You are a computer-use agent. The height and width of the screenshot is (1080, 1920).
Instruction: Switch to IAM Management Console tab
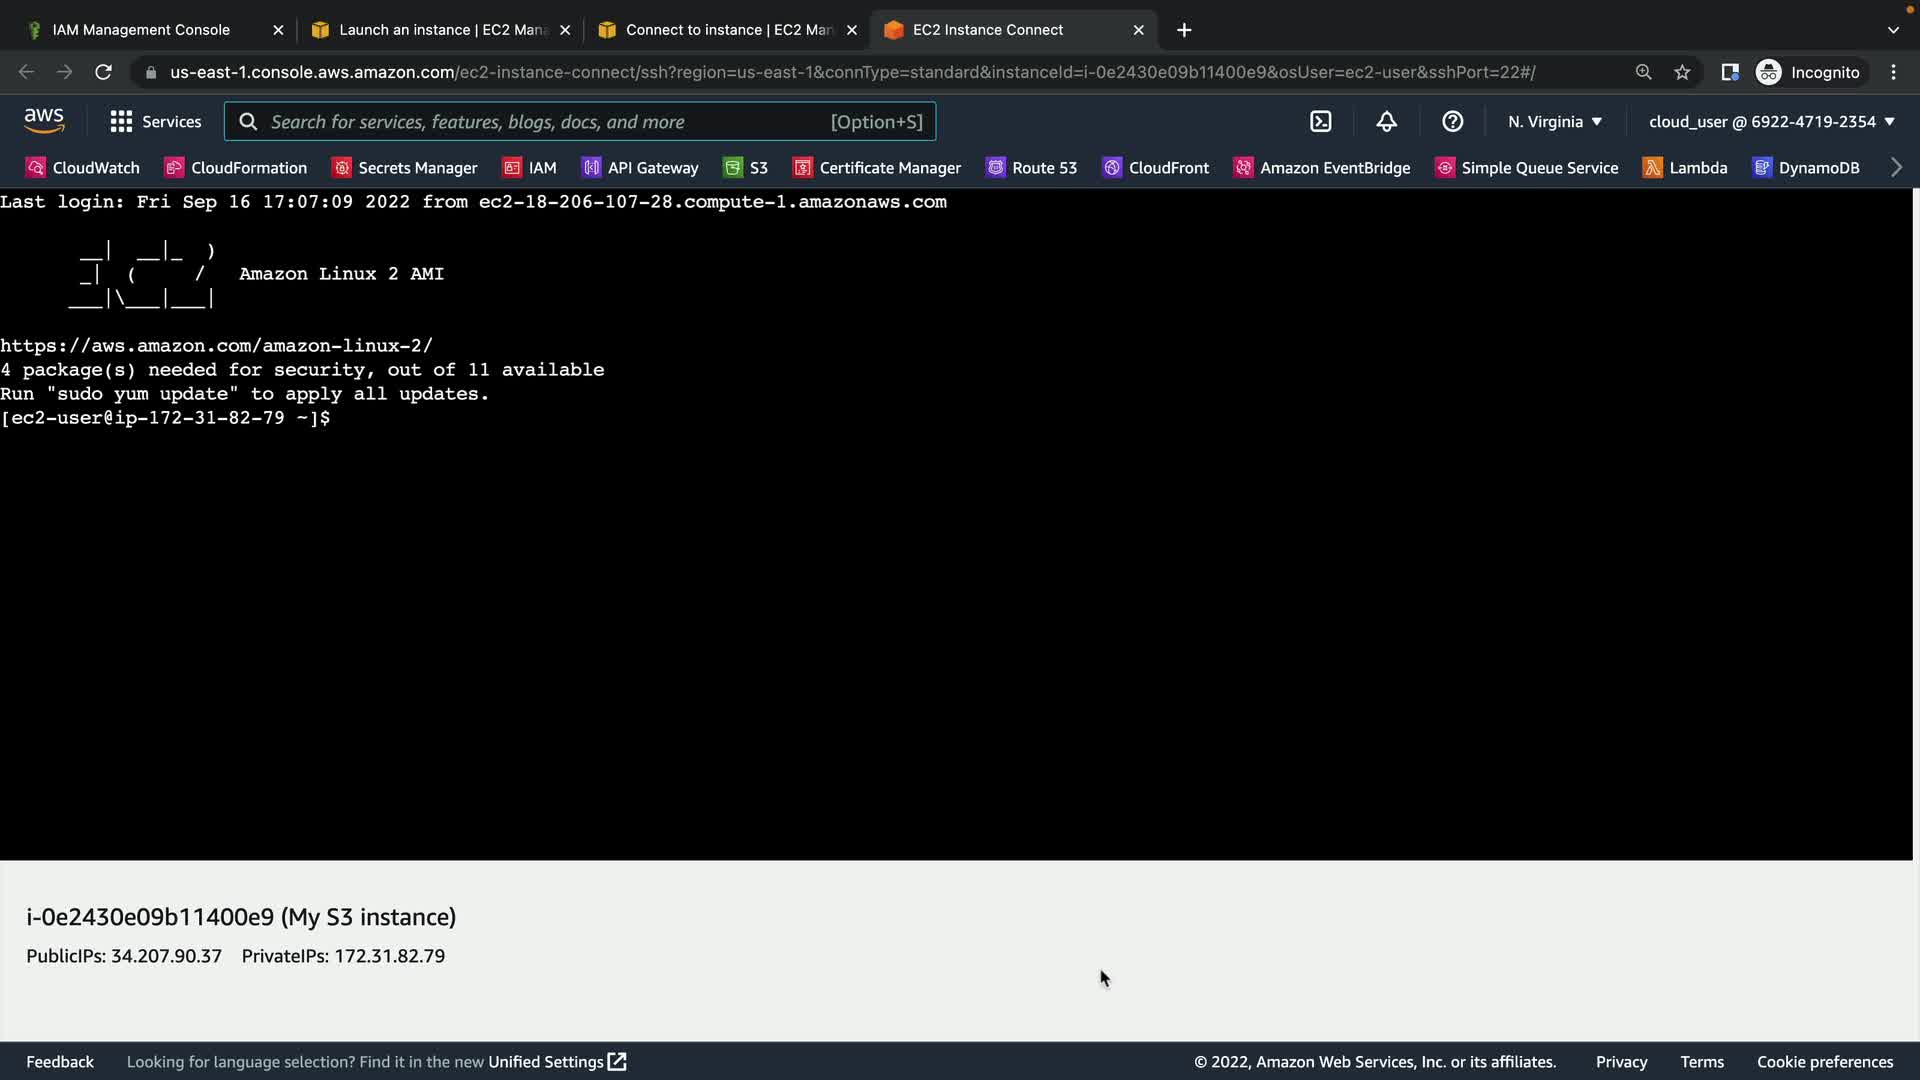tap(141, 30)
